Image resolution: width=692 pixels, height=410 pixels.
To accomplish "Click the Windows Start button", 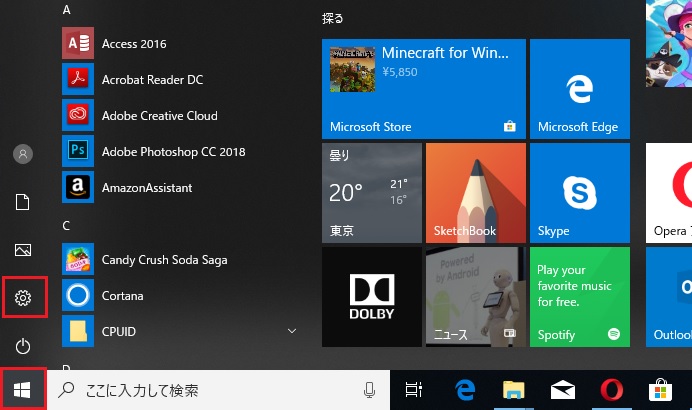I will click(22, 390).
